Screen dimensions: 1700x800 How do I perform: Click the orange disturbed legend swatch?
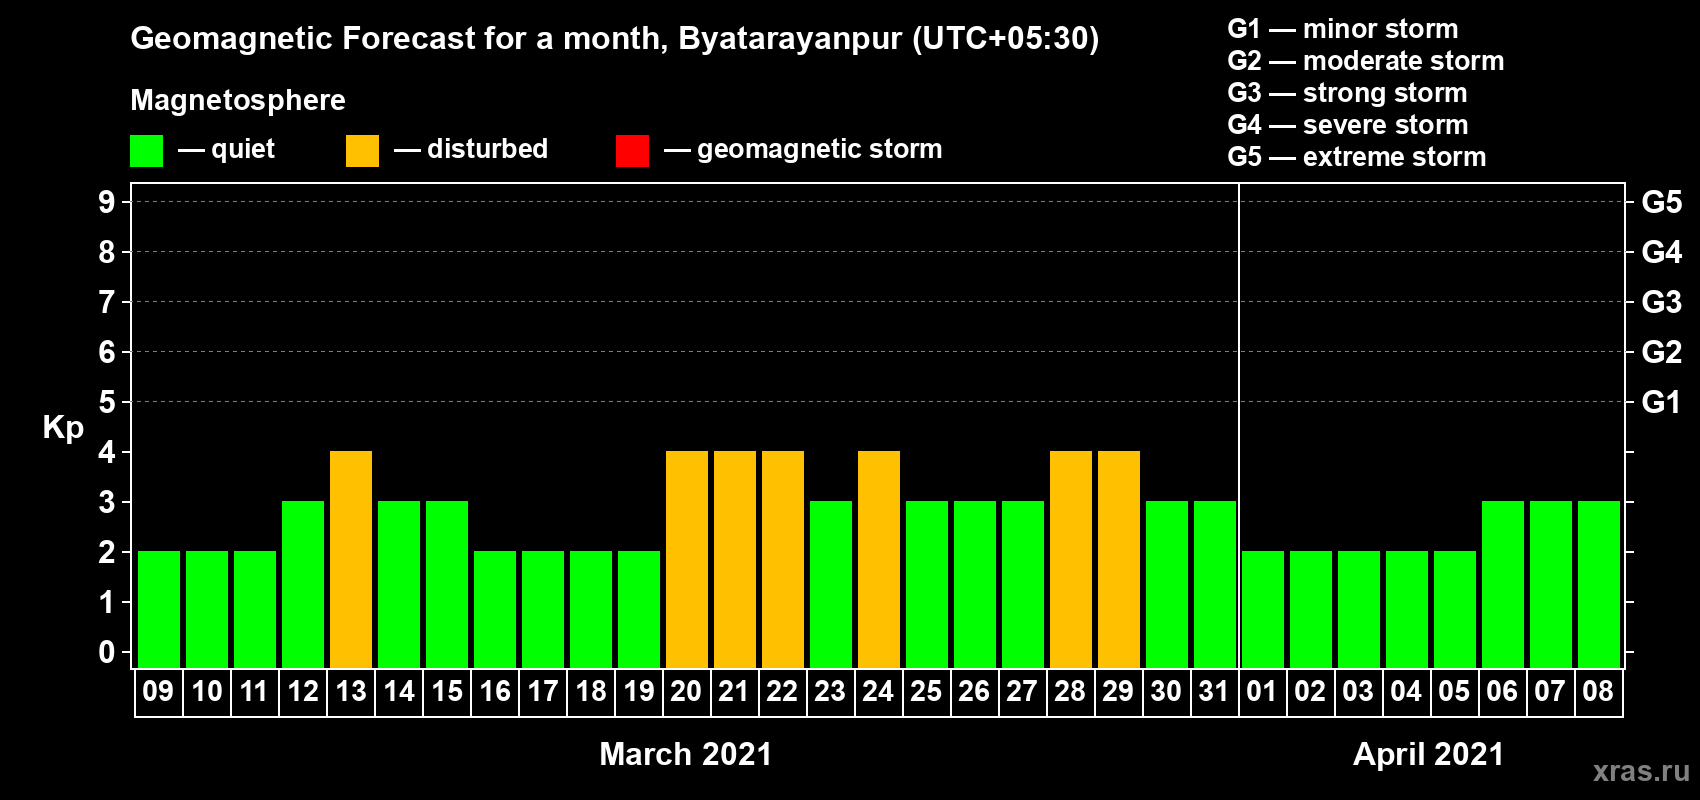[x=362, y=151]
